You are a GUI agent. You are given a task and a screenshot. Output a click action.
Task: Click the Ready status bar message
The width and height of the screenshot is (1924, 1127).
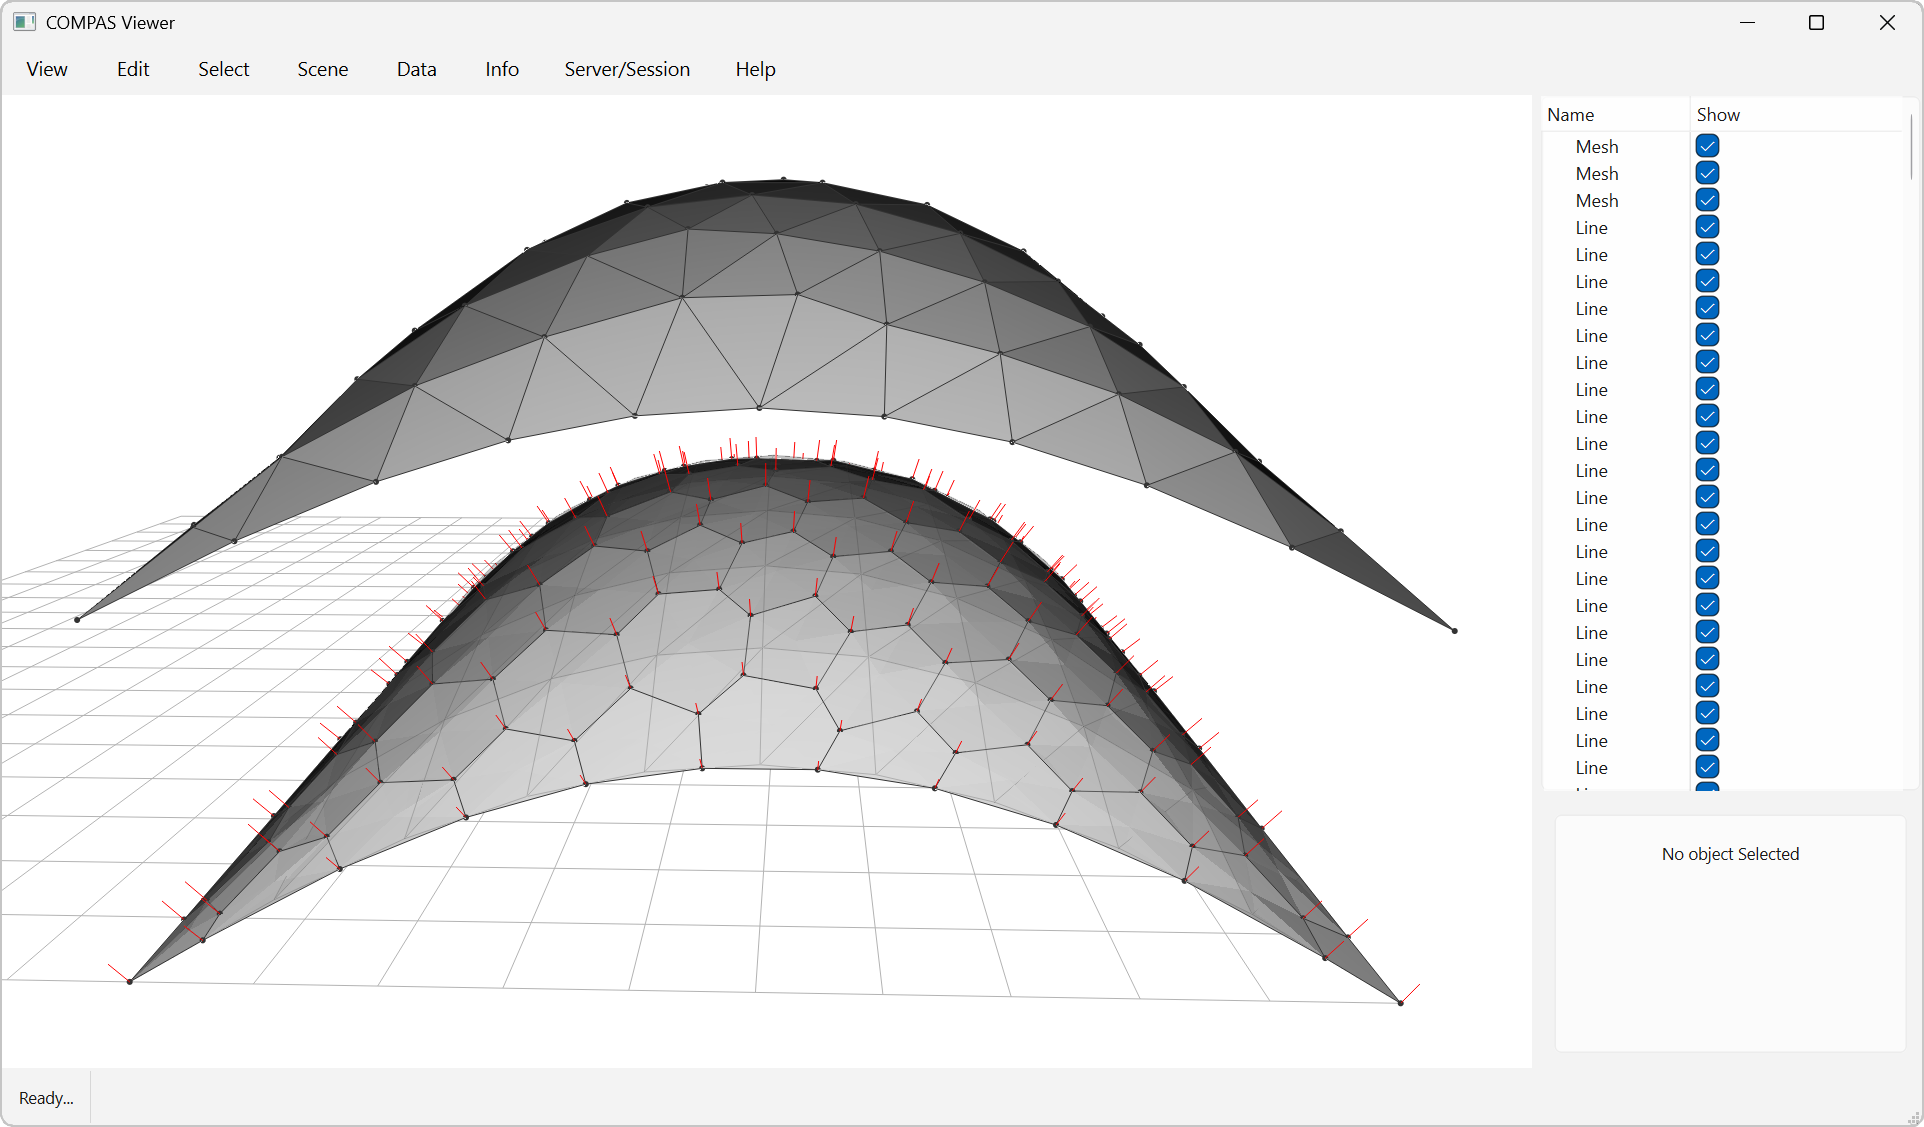pyautogui.click(x=46, y=1098)
